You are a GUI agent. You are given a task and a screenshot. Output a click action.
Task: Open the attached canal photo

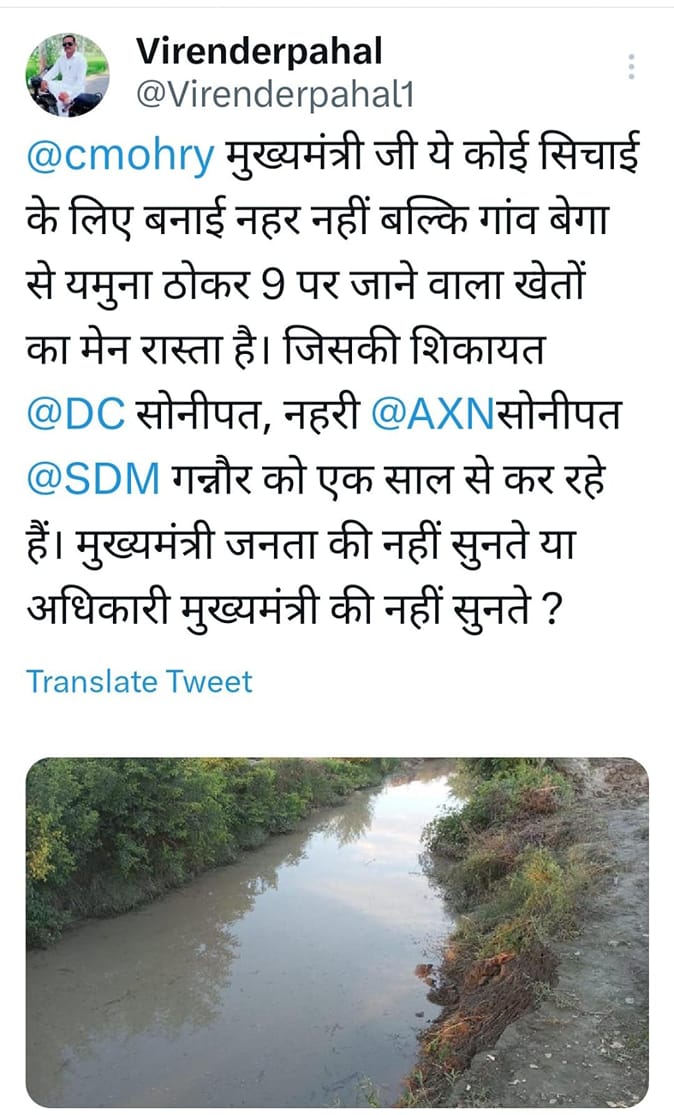tap(337, 932)
